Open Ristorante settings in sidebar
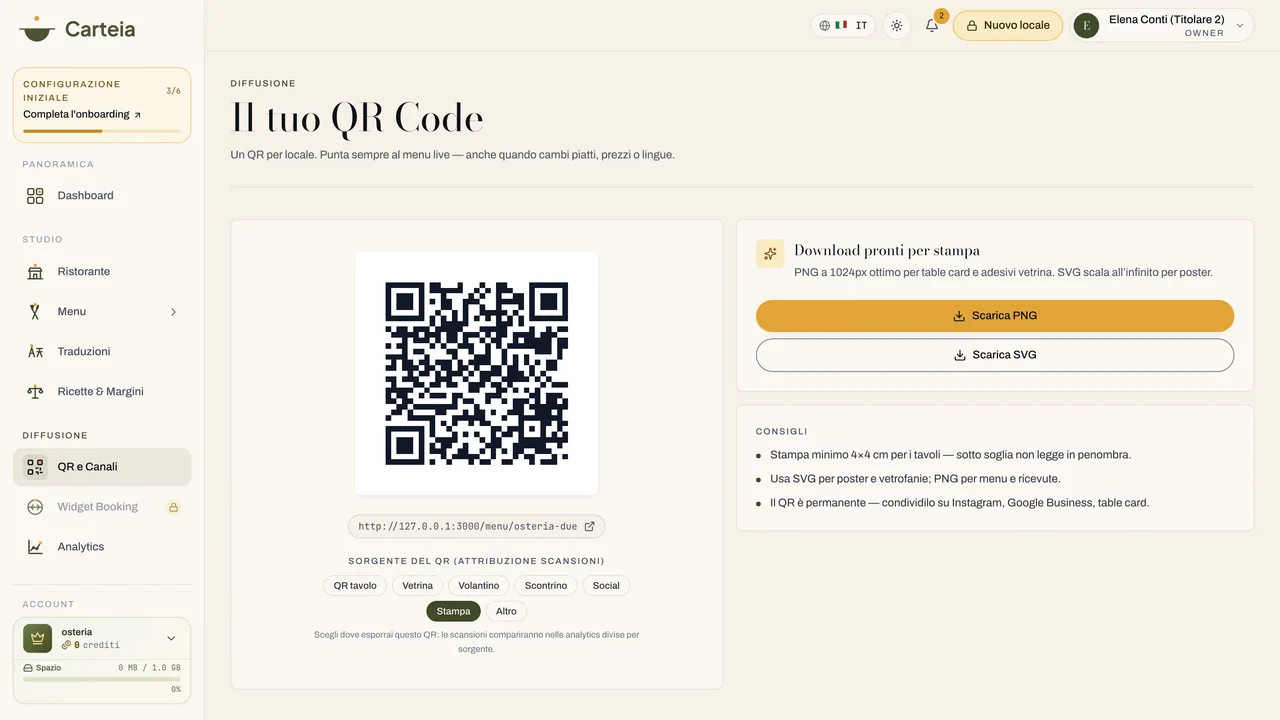The width and height of the screenshot is (1280, 720). tap(102, 272)
